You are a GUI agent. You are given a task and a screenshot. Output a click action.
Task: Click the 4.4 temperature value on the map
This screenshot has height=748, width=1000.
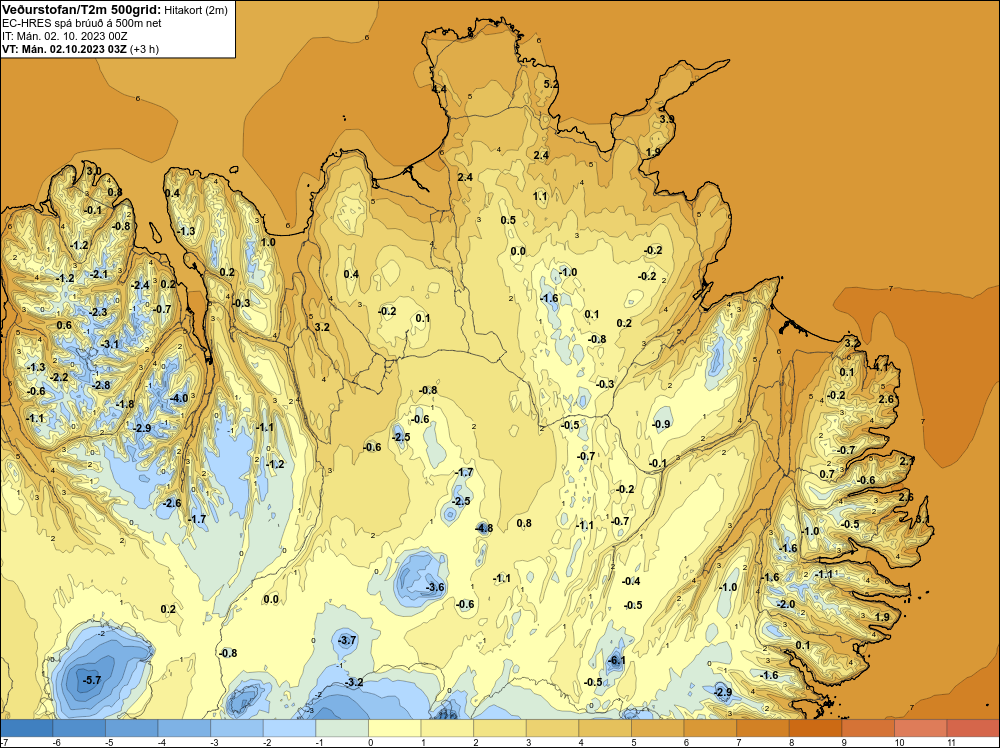point(439,89)
